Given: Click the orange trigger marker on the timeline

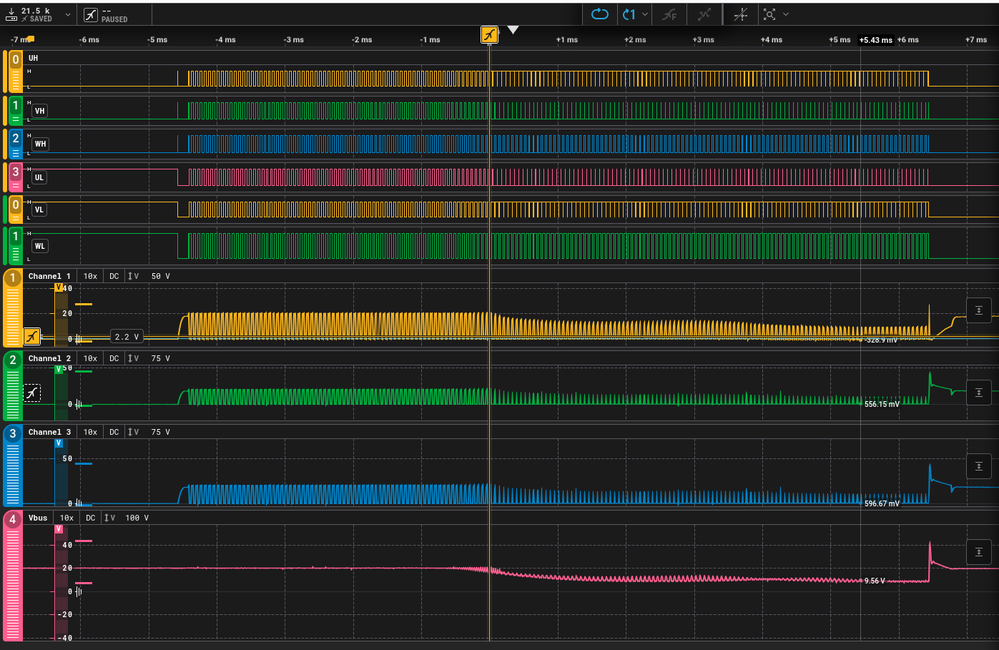Looking at the screenshot, I should tap(489, 35).
